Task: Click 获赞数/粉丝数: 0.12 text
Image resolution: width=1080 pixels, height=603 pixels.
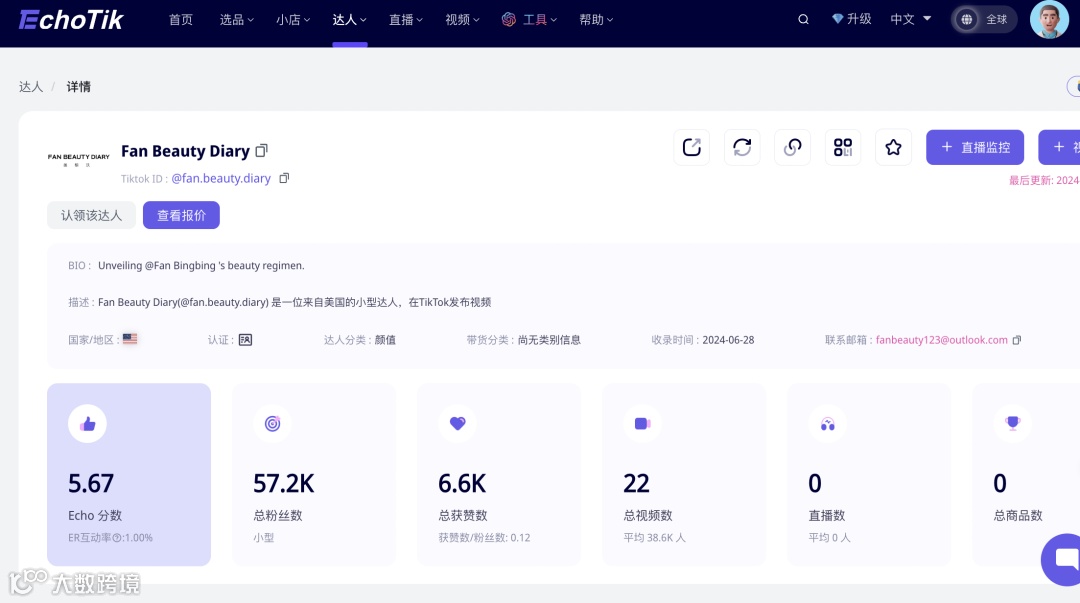Action: [484, 538]
